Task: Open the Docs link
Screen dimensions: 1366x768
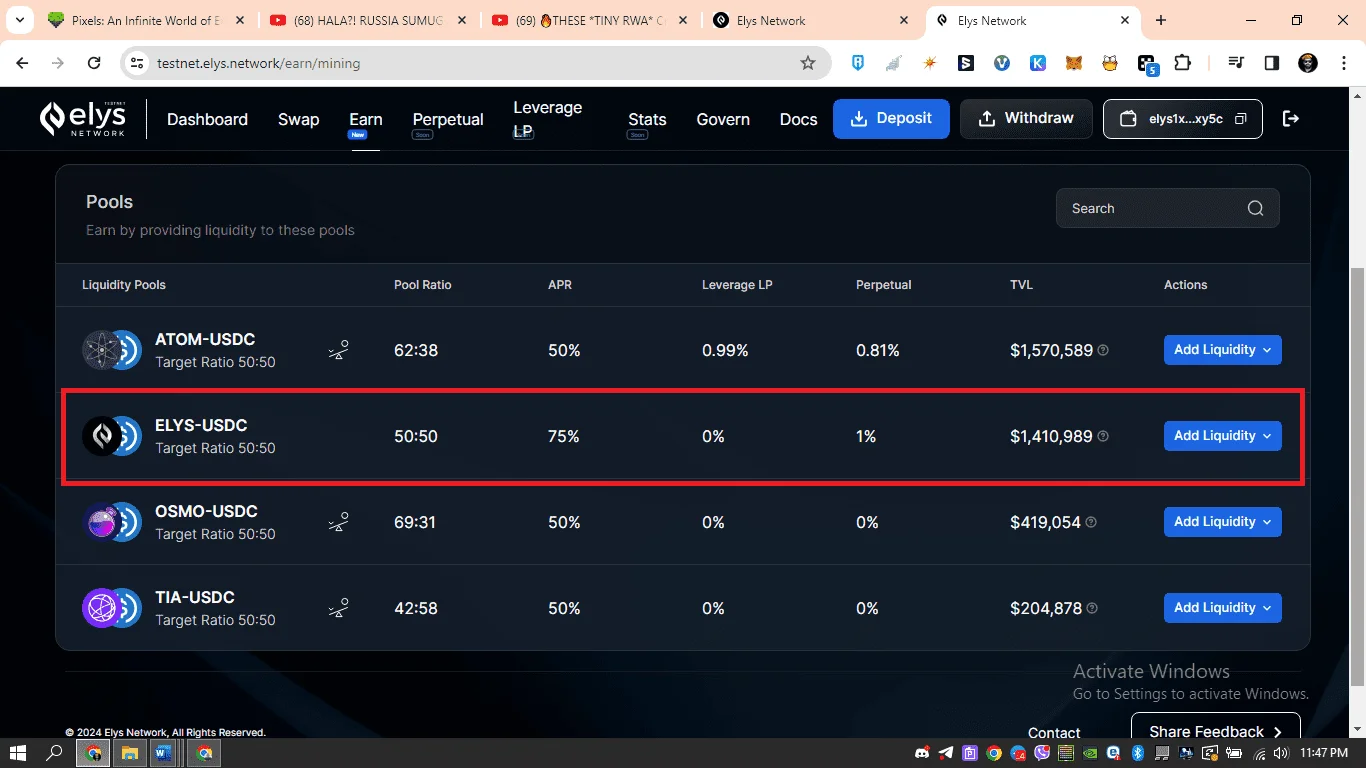Action: (798, 119)
